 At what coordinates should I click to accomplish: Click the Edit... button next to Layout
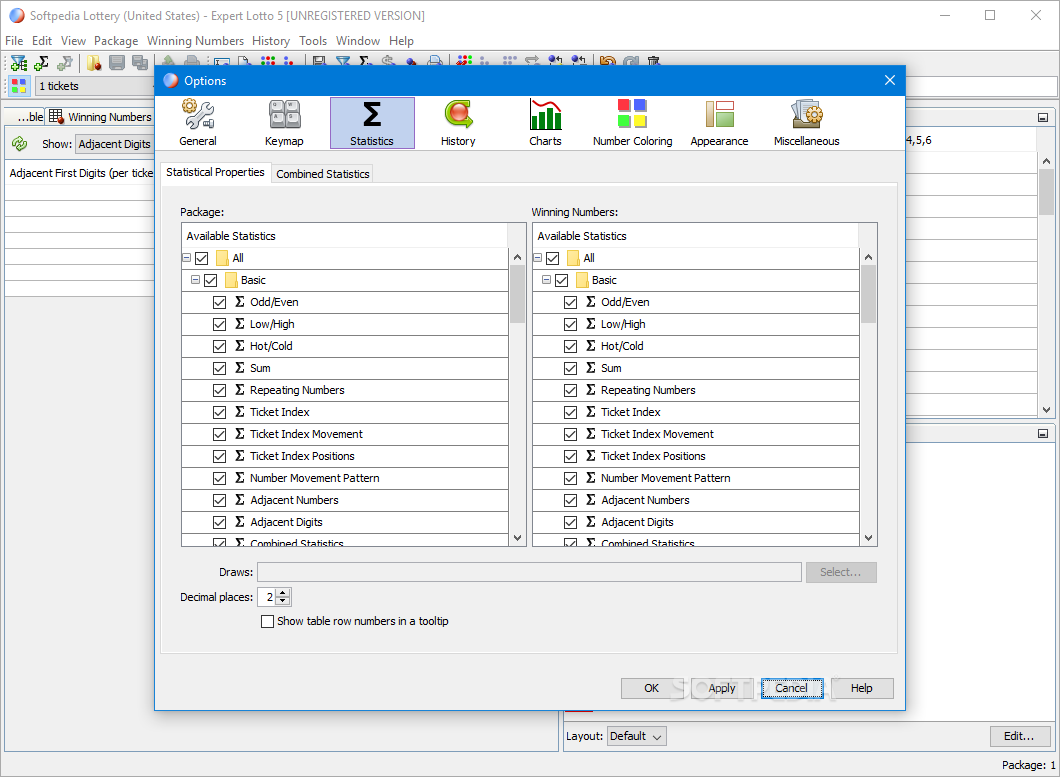click(x=1019, y=736)
